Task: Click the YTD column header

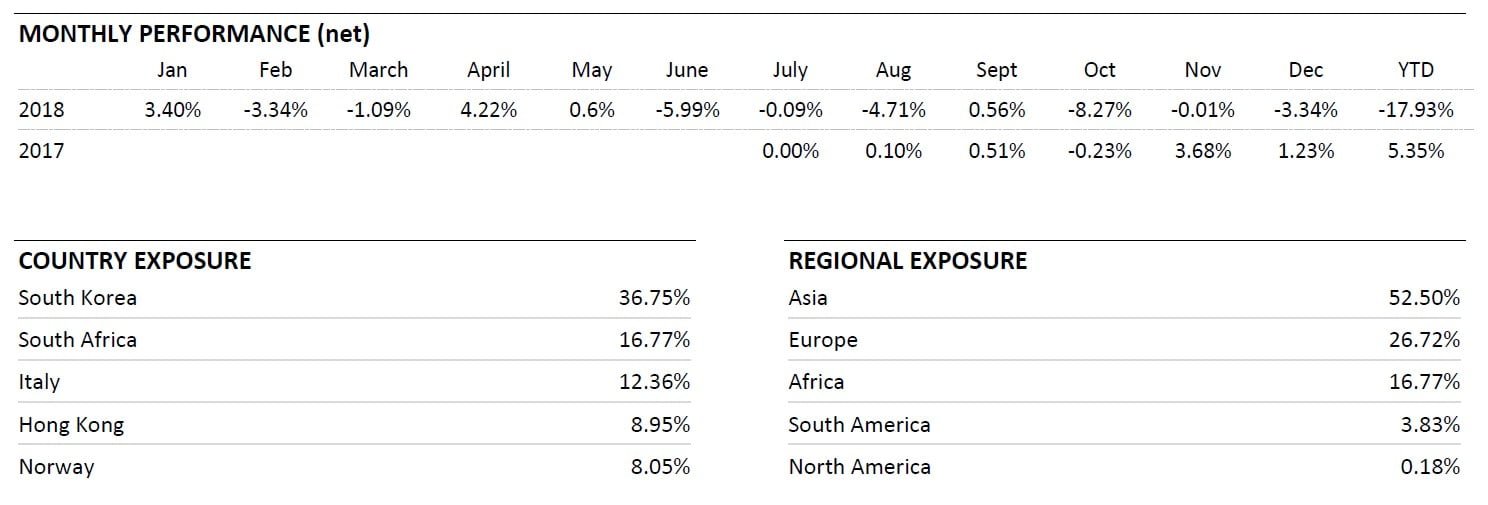Action: point(1415,70)
